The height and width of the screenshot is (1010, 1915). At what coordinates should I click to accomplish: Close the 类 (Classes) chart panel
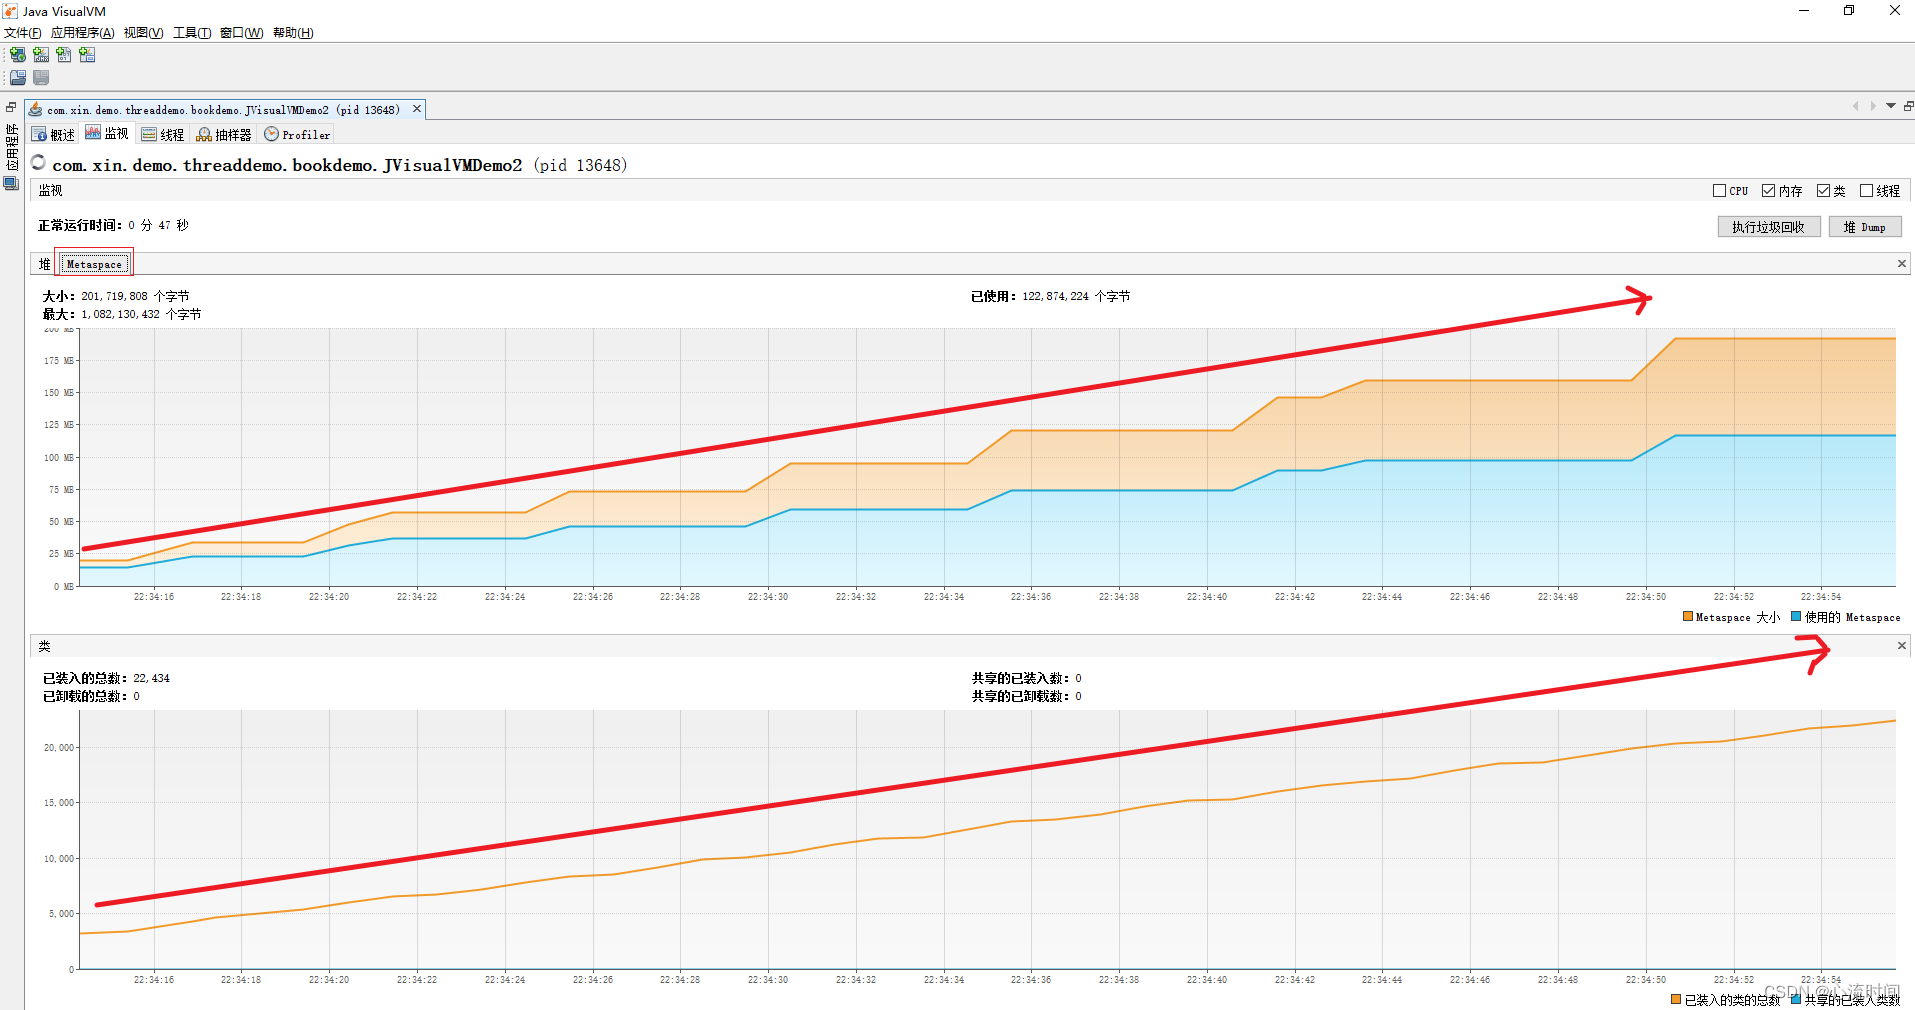(1902, 646)
